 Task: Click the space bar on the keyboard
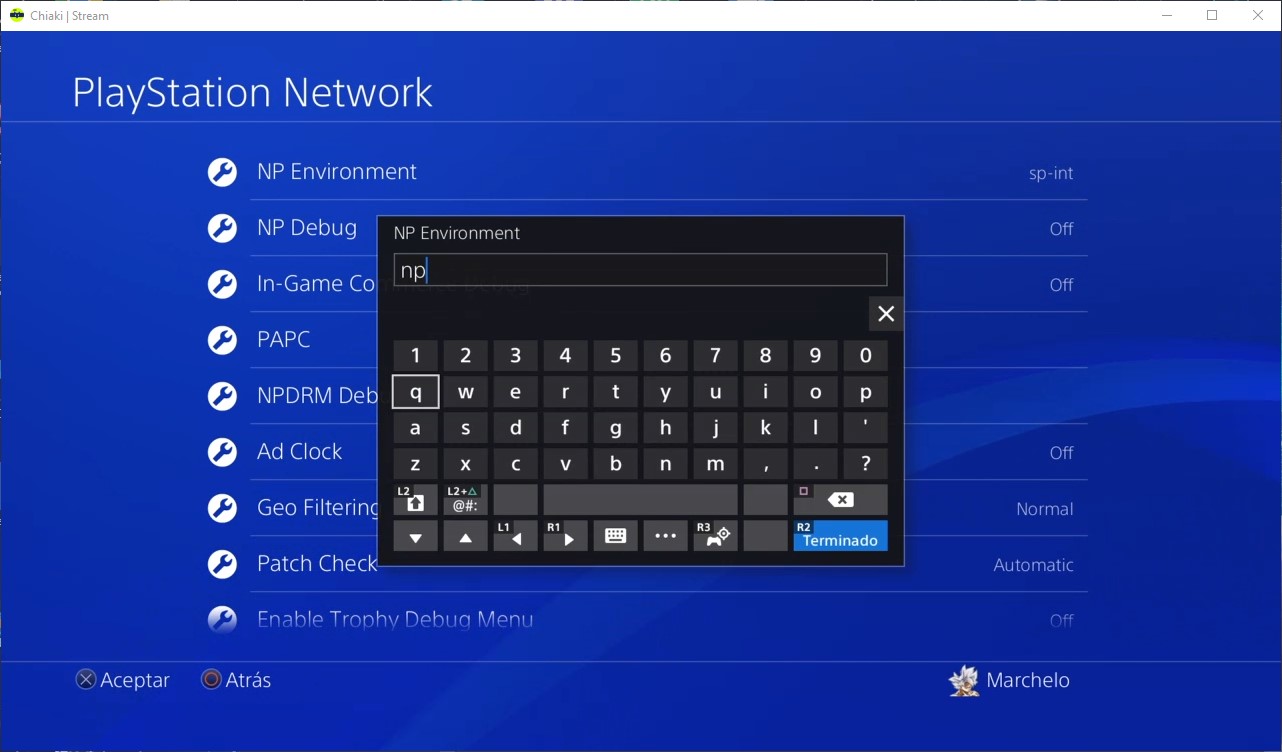click(x=641, y=500)
